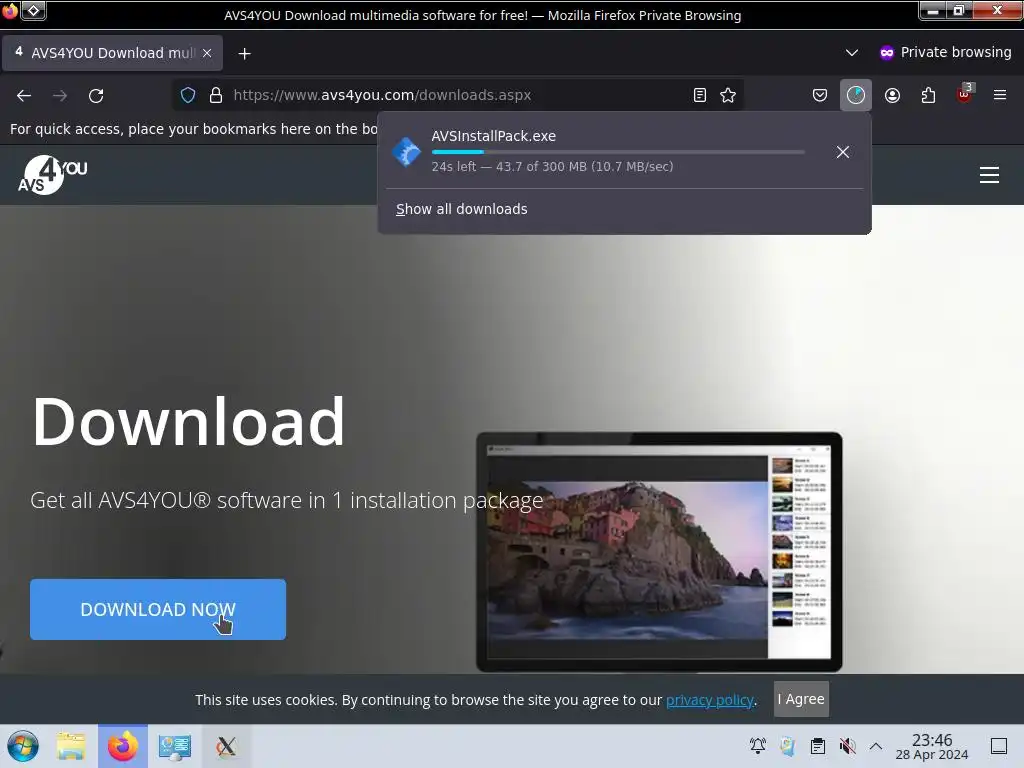Screen dimensions: 1024x768
Task: Accept cookies with I Agree button
Action: pos(801,699)
